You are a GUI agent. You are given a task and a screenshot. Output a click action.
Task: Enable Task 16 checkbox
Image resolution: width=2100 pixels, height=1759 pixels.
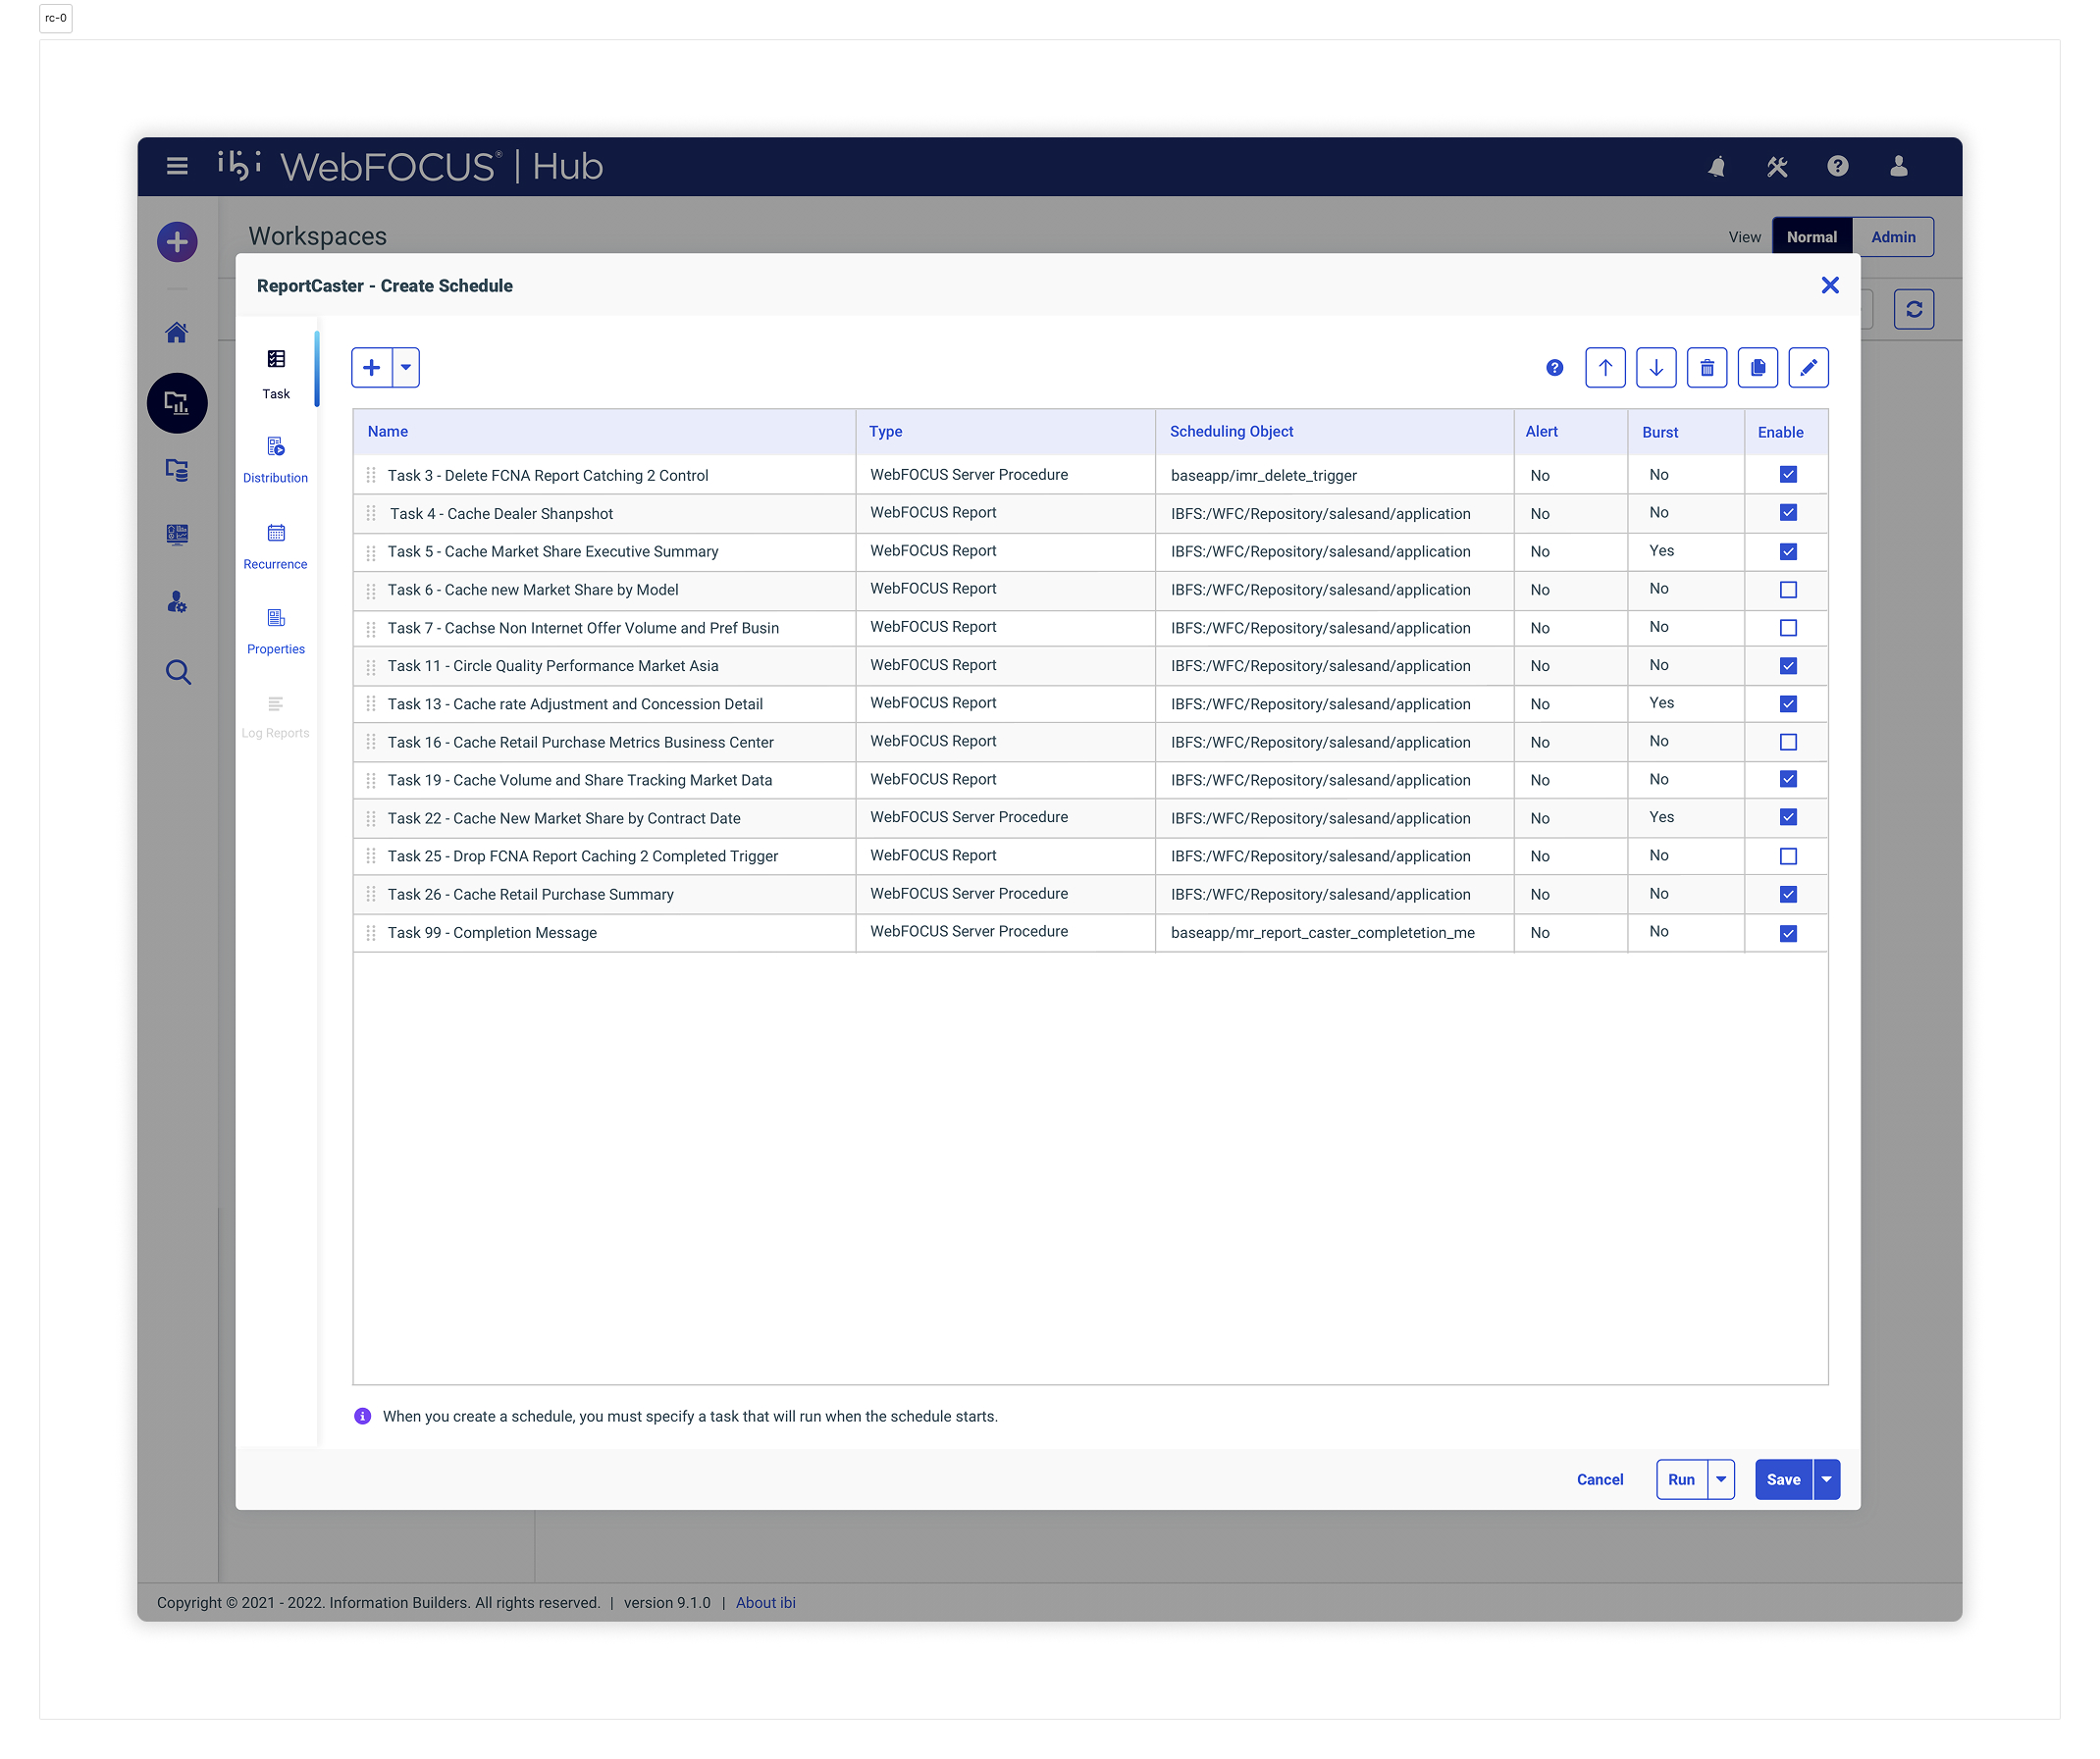(1788, 742)
